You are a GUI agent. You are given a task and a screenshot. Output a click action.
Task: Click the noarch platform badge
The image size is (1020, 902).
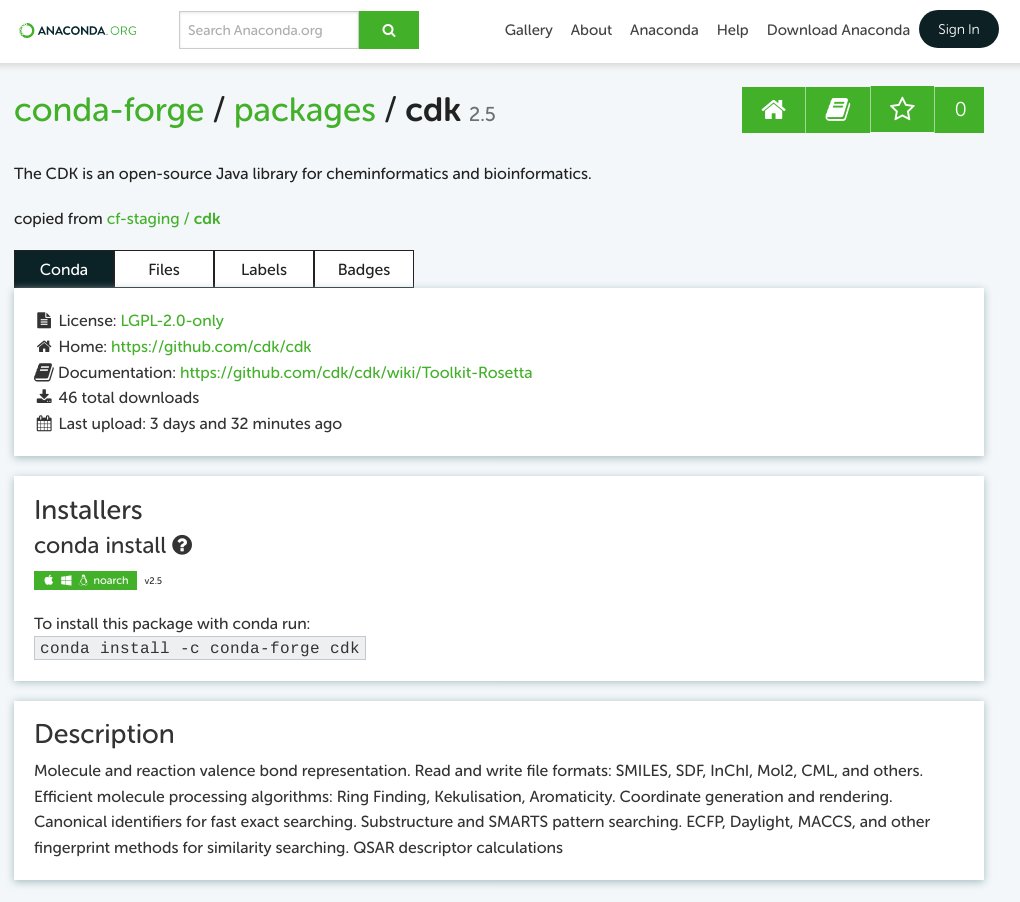85,580
